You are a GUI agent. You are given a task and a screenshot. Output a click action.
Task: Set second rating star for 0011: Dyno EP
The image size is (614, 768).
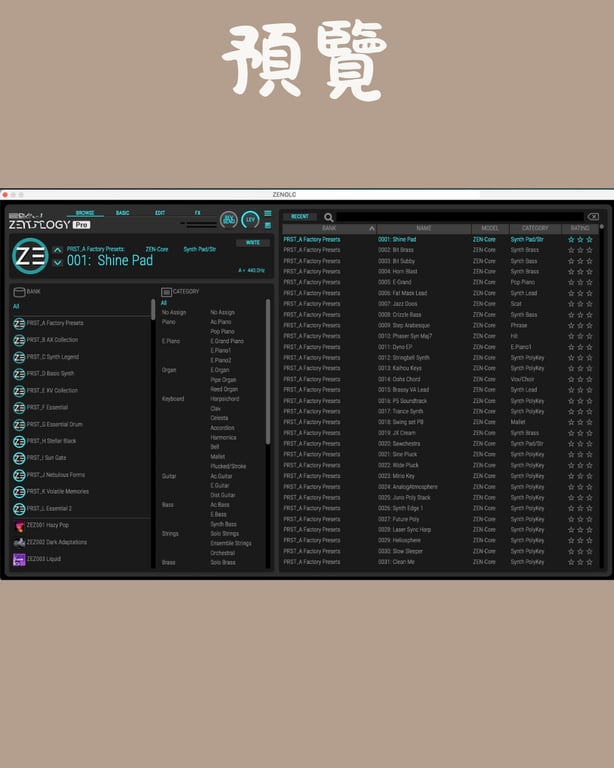coord(580,347)
